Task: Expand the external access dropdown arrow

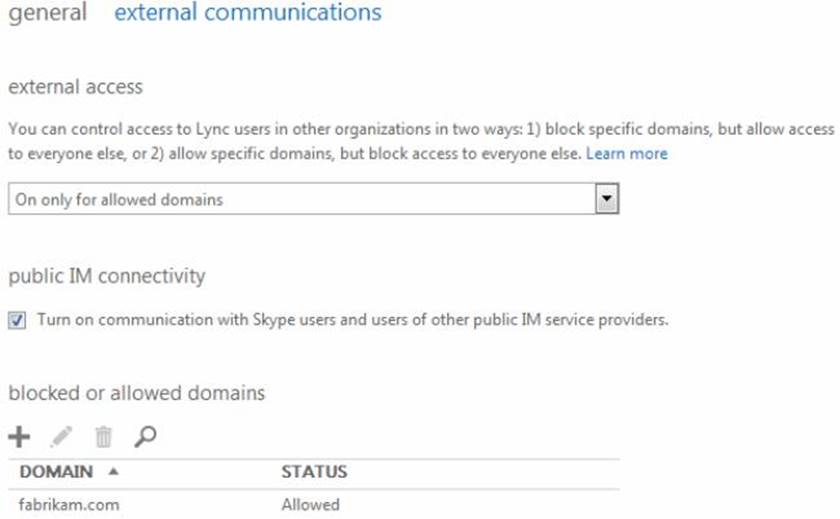Action: [606, 199]
